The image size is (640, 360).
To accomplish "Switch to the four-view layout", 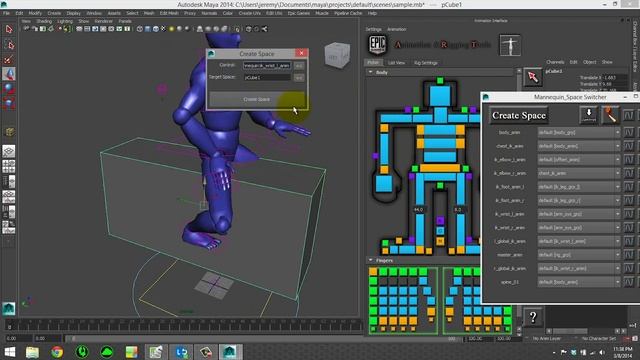I will pos(9,166).
